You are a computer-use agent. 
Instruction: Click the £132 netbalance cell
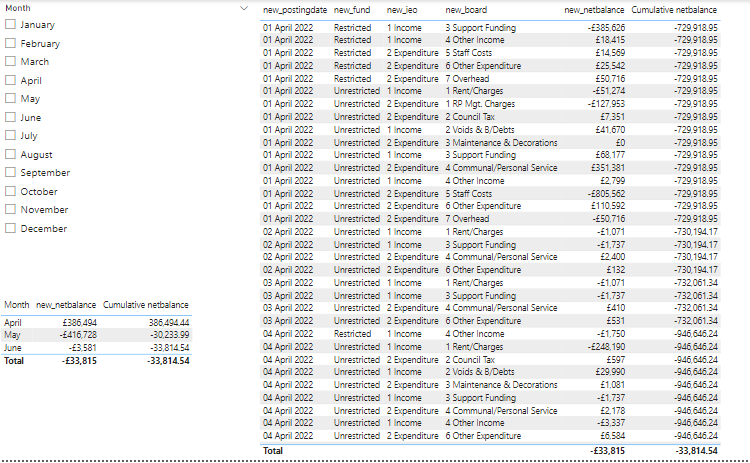(x=616, y=270)
